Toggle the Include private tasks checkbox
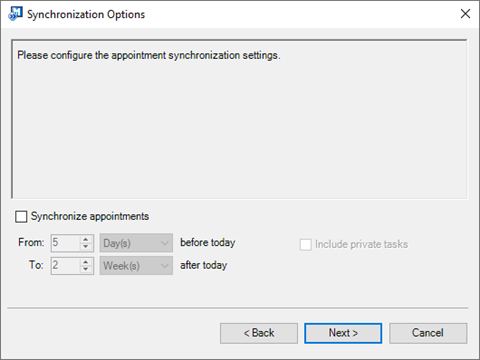The image size is (480, 360). (305, 244)
